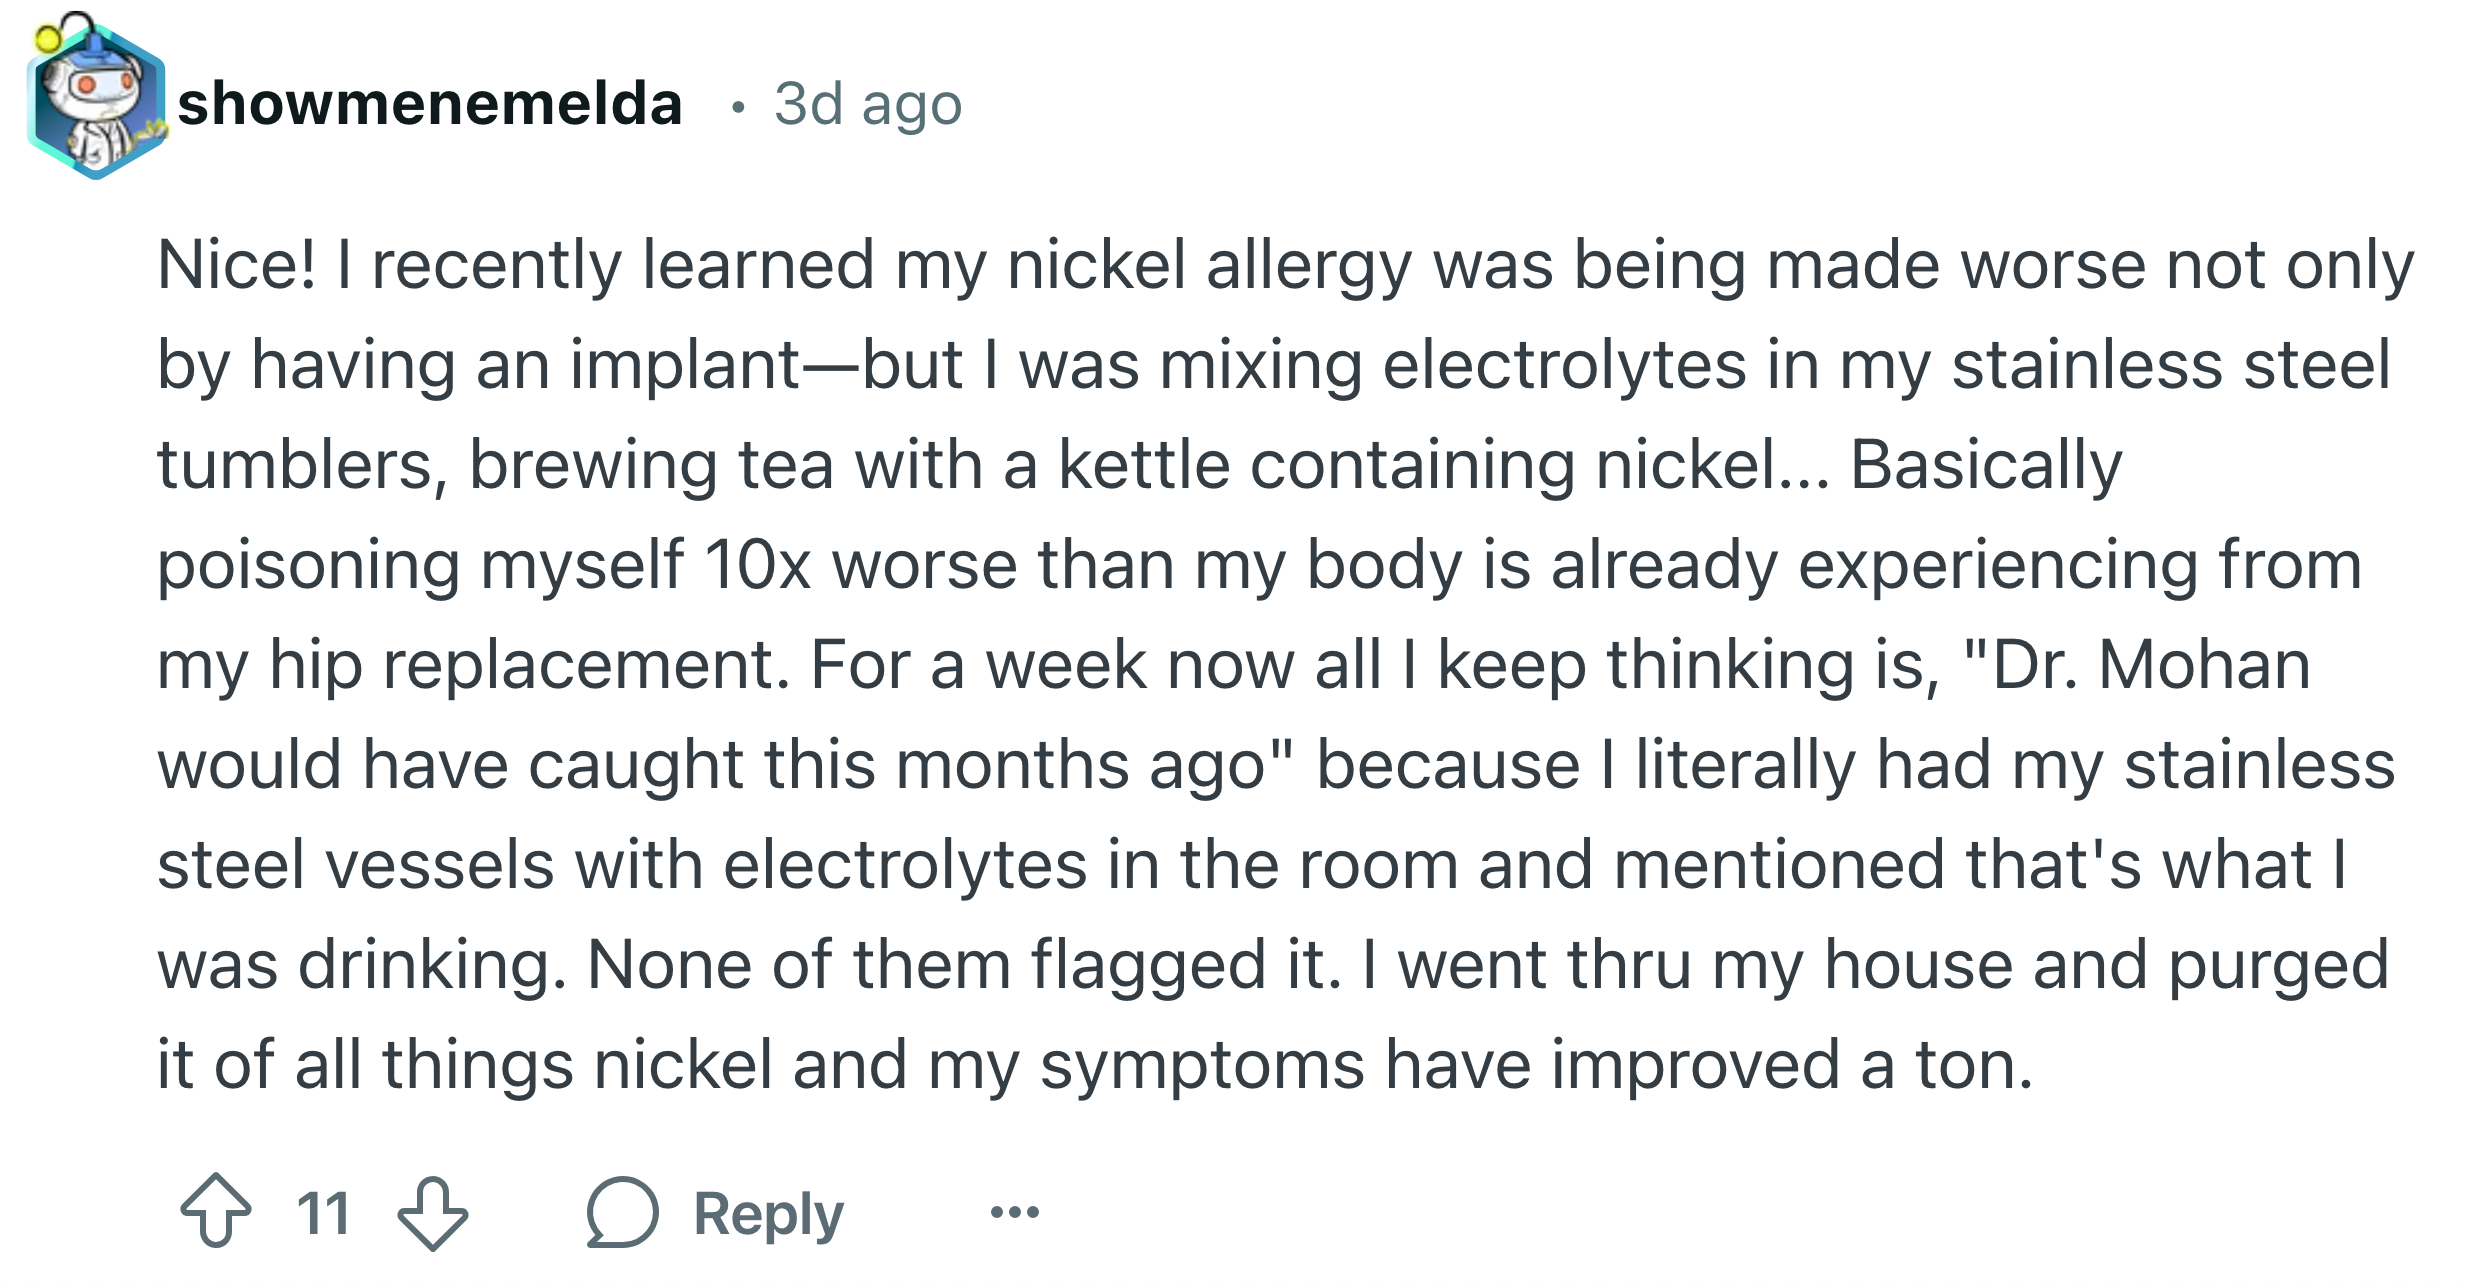Click "stainless steel" on the second text line
The image size is (2466, 1282).
(2171, 364)
